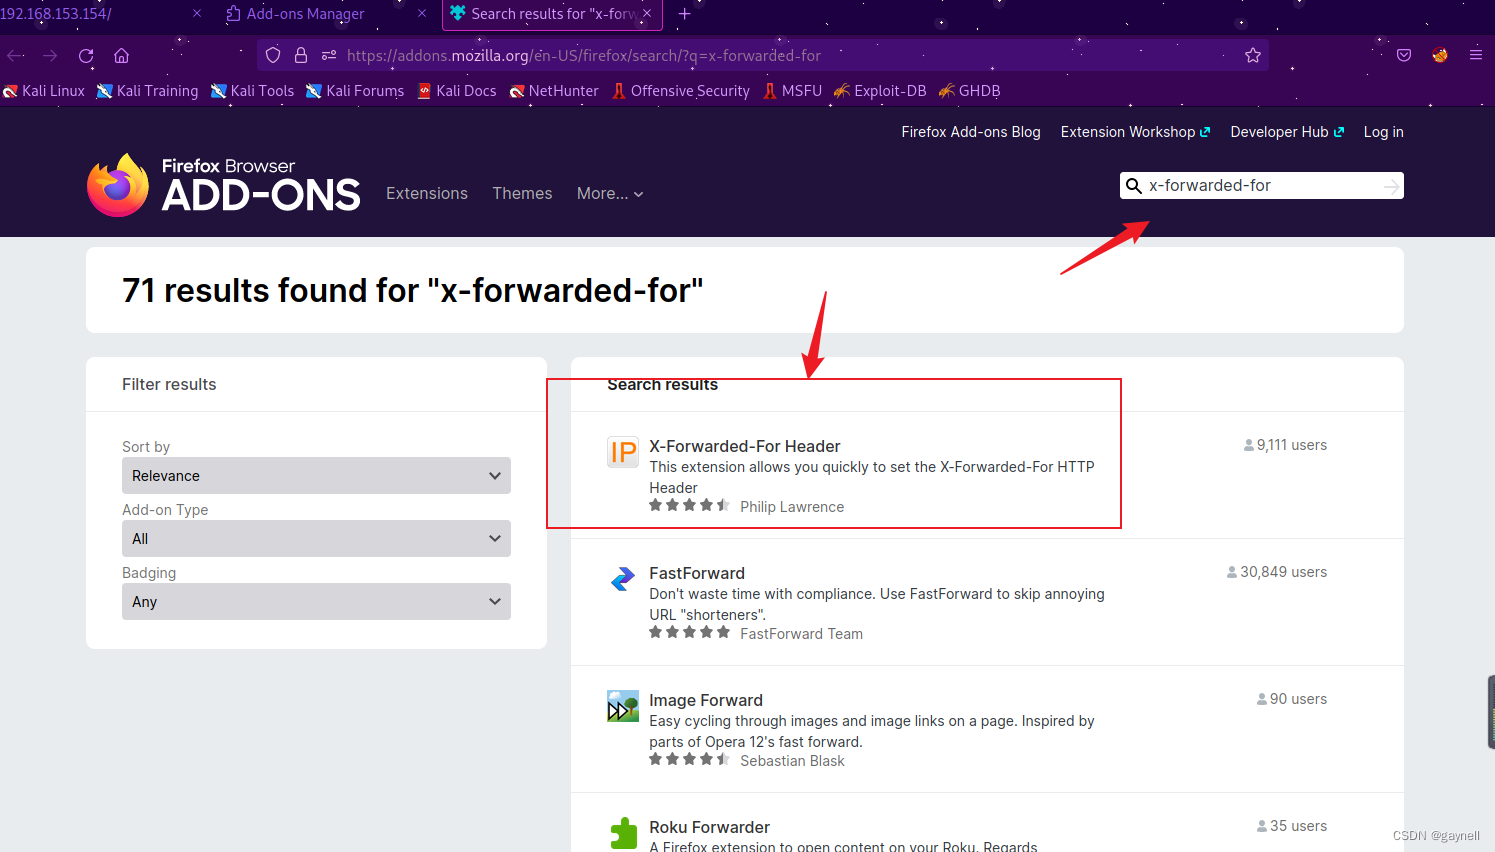Click the browser back arrow
This screenshot has width=1495, height=852.
[x=16, y=56]
